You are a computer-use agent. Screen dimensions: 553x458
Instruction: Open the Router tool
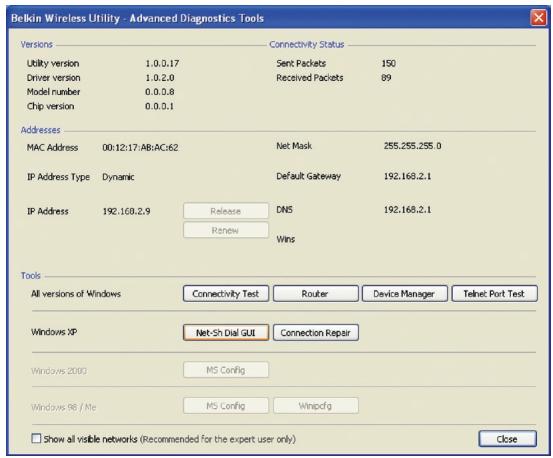(x=315, y=294)
